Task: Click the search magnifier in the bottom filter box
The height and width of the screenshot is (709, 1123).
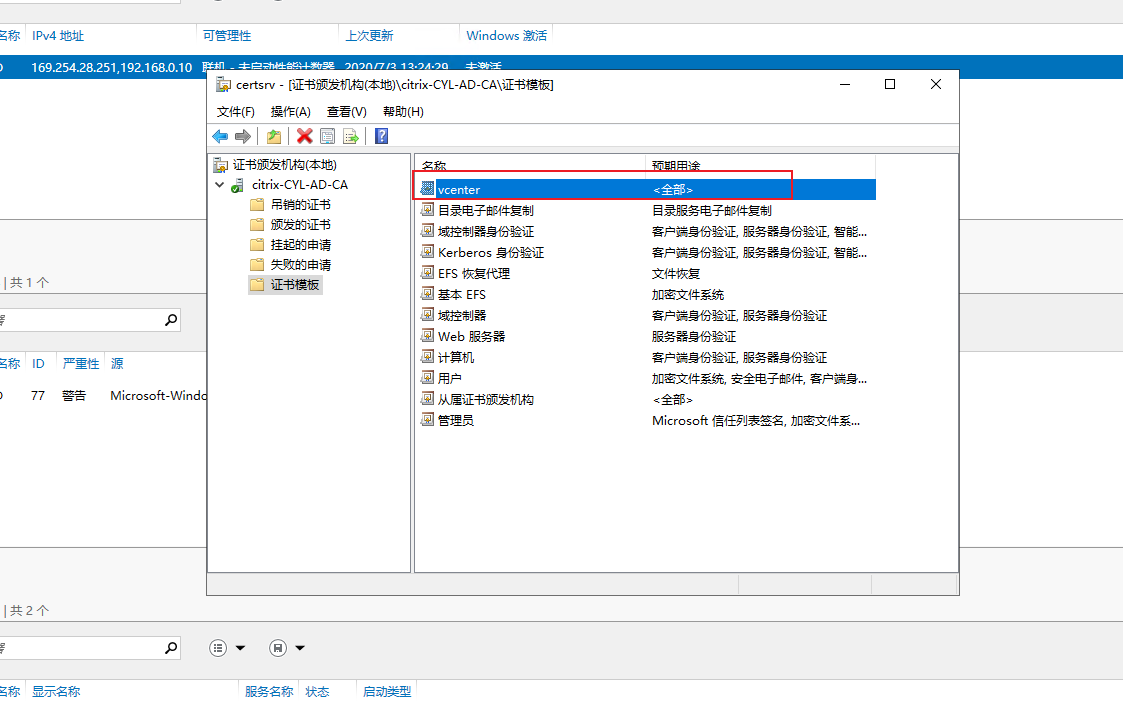Action: [171, 648]
